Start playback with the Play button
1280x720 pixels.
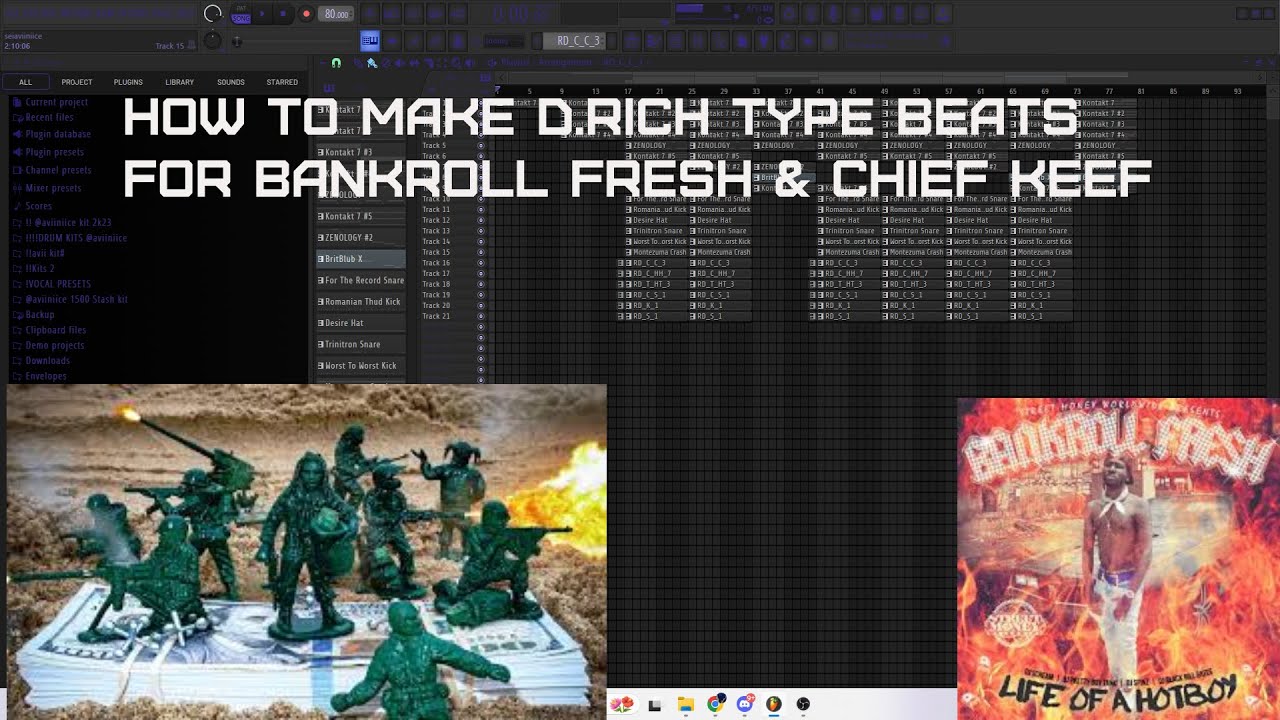pyautogui.click(x=263, y=14)
